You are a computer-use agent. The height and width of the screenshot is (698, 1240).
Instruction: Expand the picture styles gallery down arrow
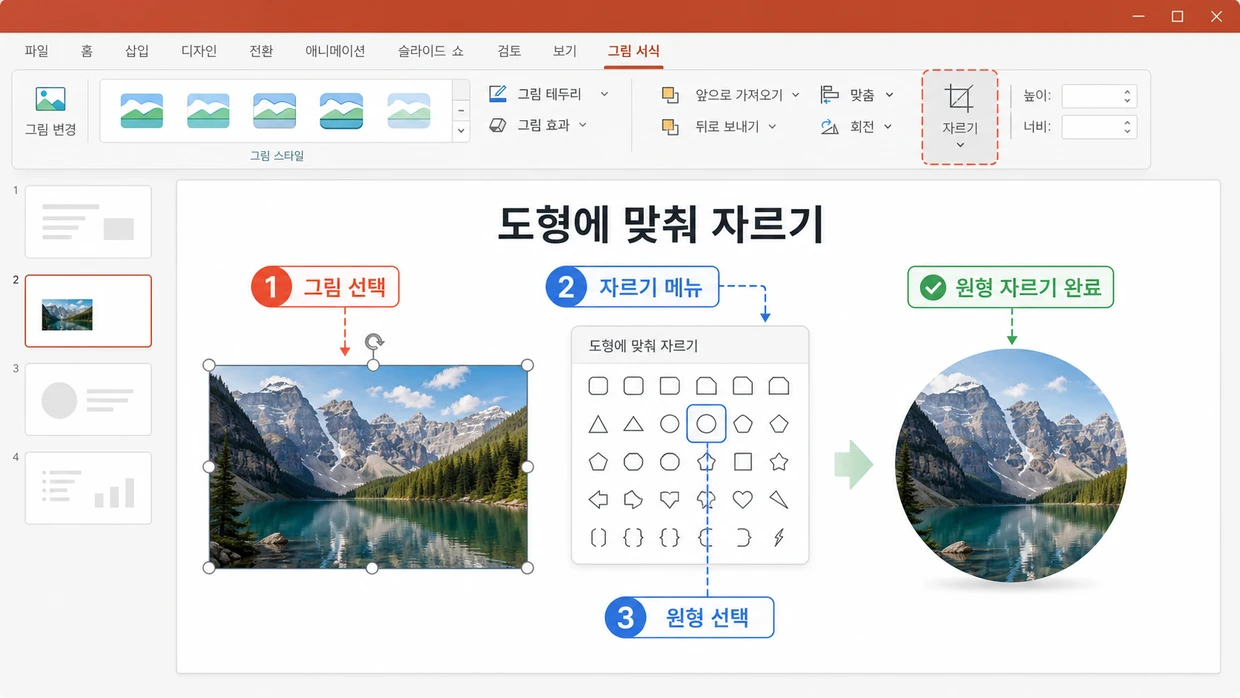461,131
